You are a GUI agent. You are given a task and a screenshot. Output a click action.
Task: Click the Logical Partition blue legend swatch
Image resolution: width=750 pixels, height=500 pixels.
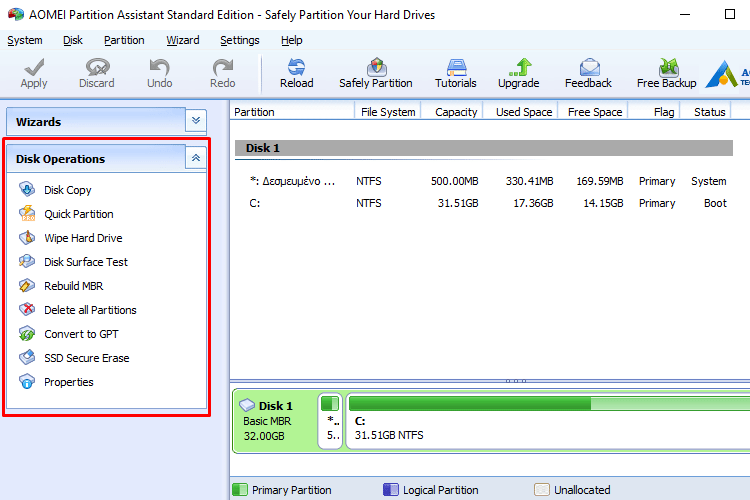(391, 489)
